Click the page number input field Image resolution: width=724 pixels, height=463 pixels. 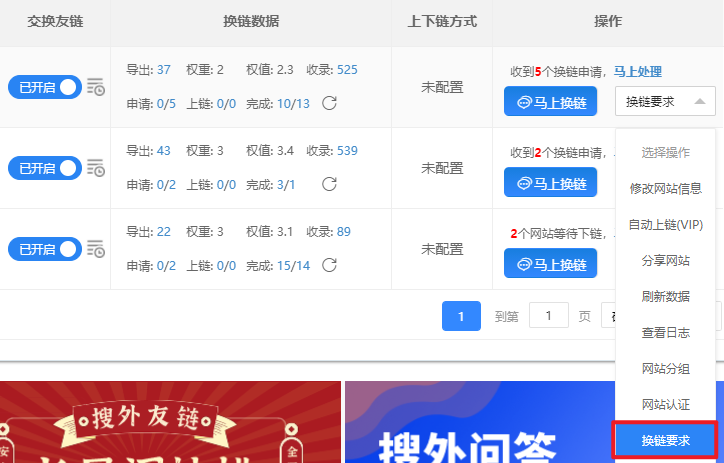[549, 316]
